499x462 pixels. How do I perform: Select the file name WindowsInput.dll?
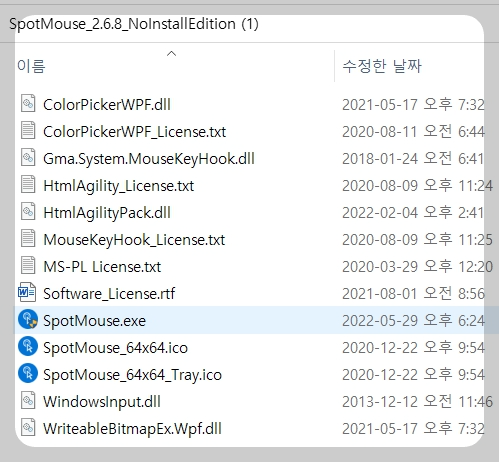pyautogui.click(x=102, y=402)
